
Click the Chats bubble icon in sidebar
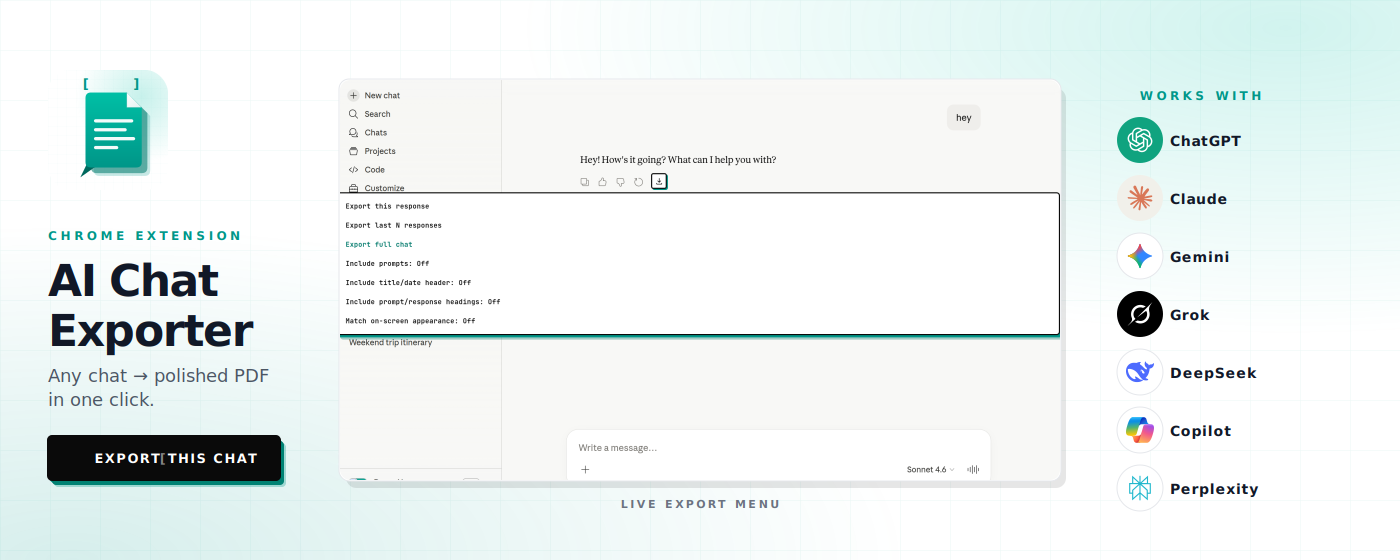tap(353, 133)
